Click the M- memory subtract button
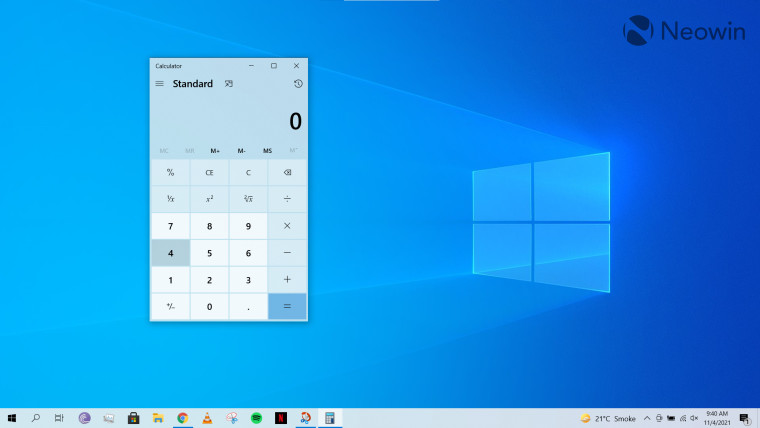This screenshot has width=760, height=428. click(x=241, y=151)
